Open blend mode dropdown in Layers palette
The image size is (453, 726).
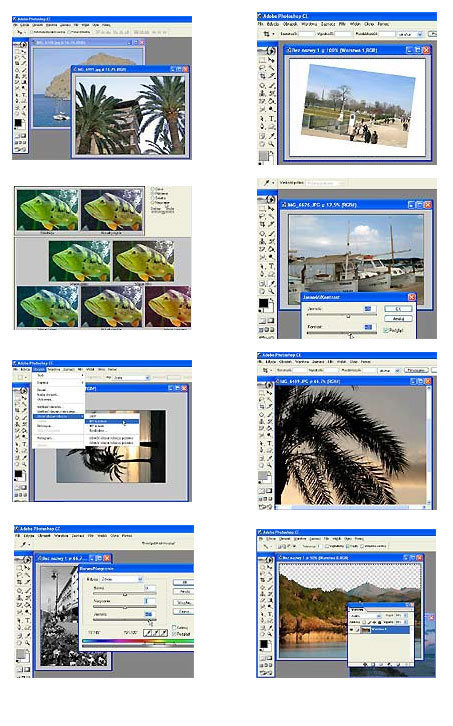(x=365, y=616)
